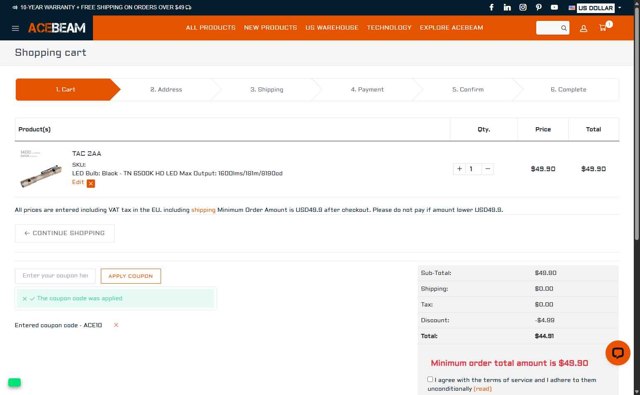Click the search magnifier icon
Screen dimensions: 640x395
[564, 28]
